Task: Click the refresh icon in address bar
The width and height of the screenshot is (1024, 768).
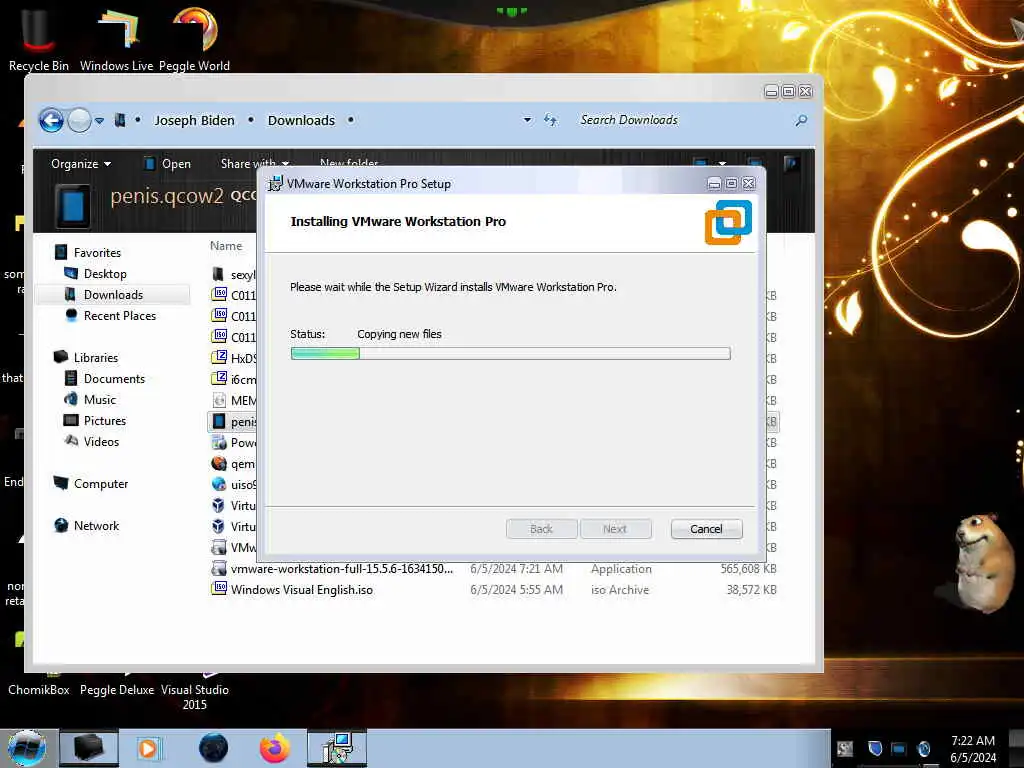Action: [551, 120]
